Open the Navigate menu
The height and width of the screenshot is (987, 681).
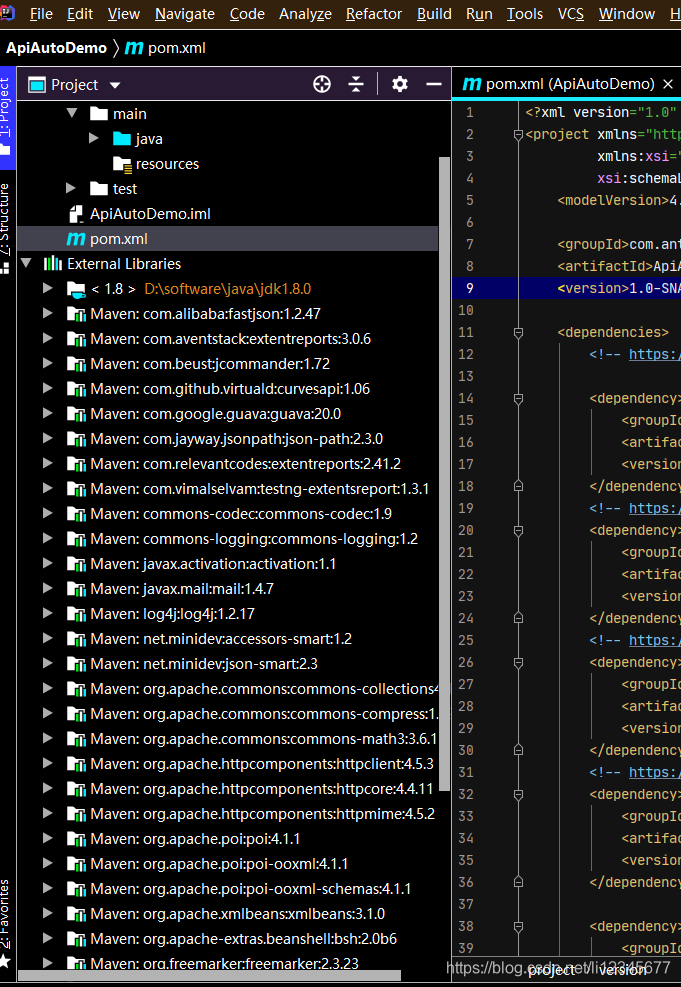click(x=184, y=14)
